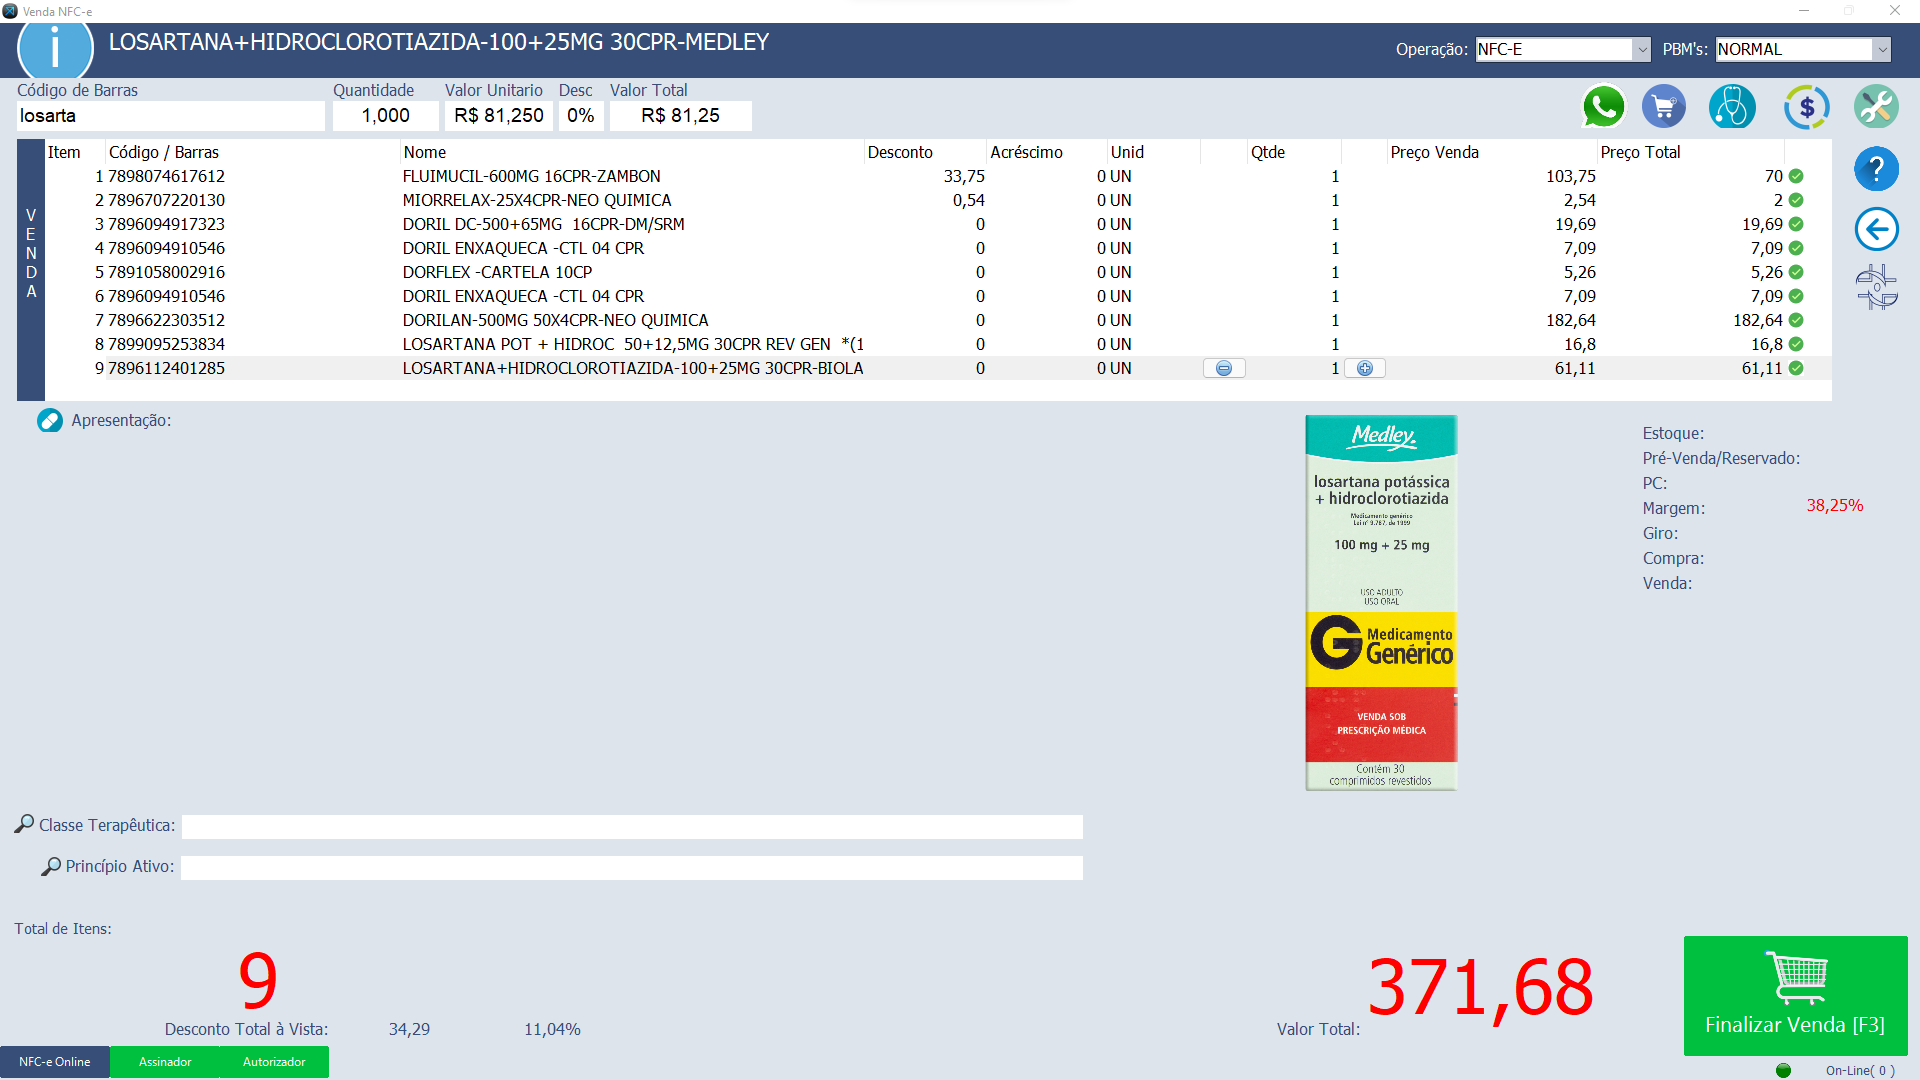This screenshot has width=1920, height=1080.
Task: Select the NFC-e Online tab
Action: tap(55, 1062)
